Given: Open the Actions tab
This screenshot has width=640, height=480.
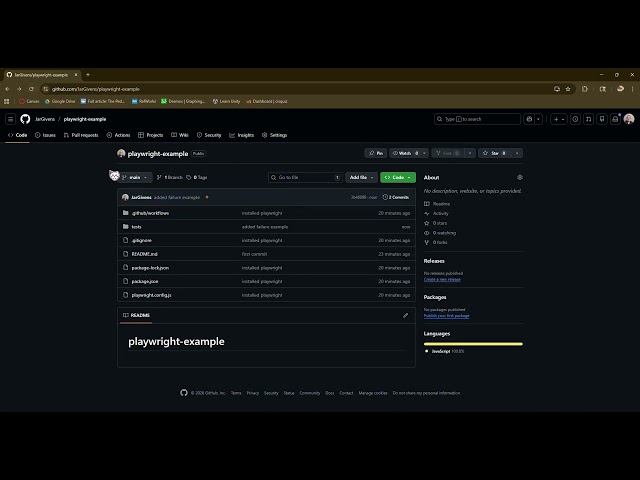Looking at the screenshot, I should (x=118, y=135).
